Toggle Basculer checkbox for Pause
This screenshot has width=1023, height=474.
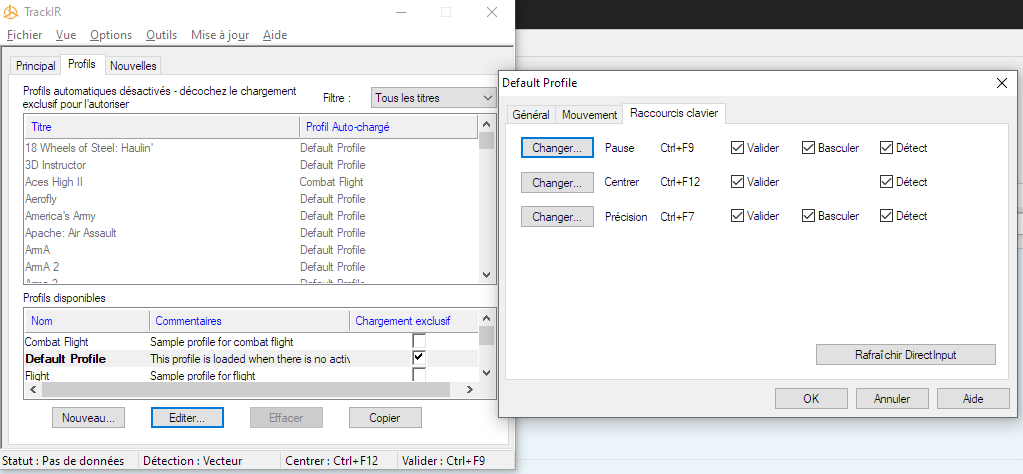click(x=808, y=148)
